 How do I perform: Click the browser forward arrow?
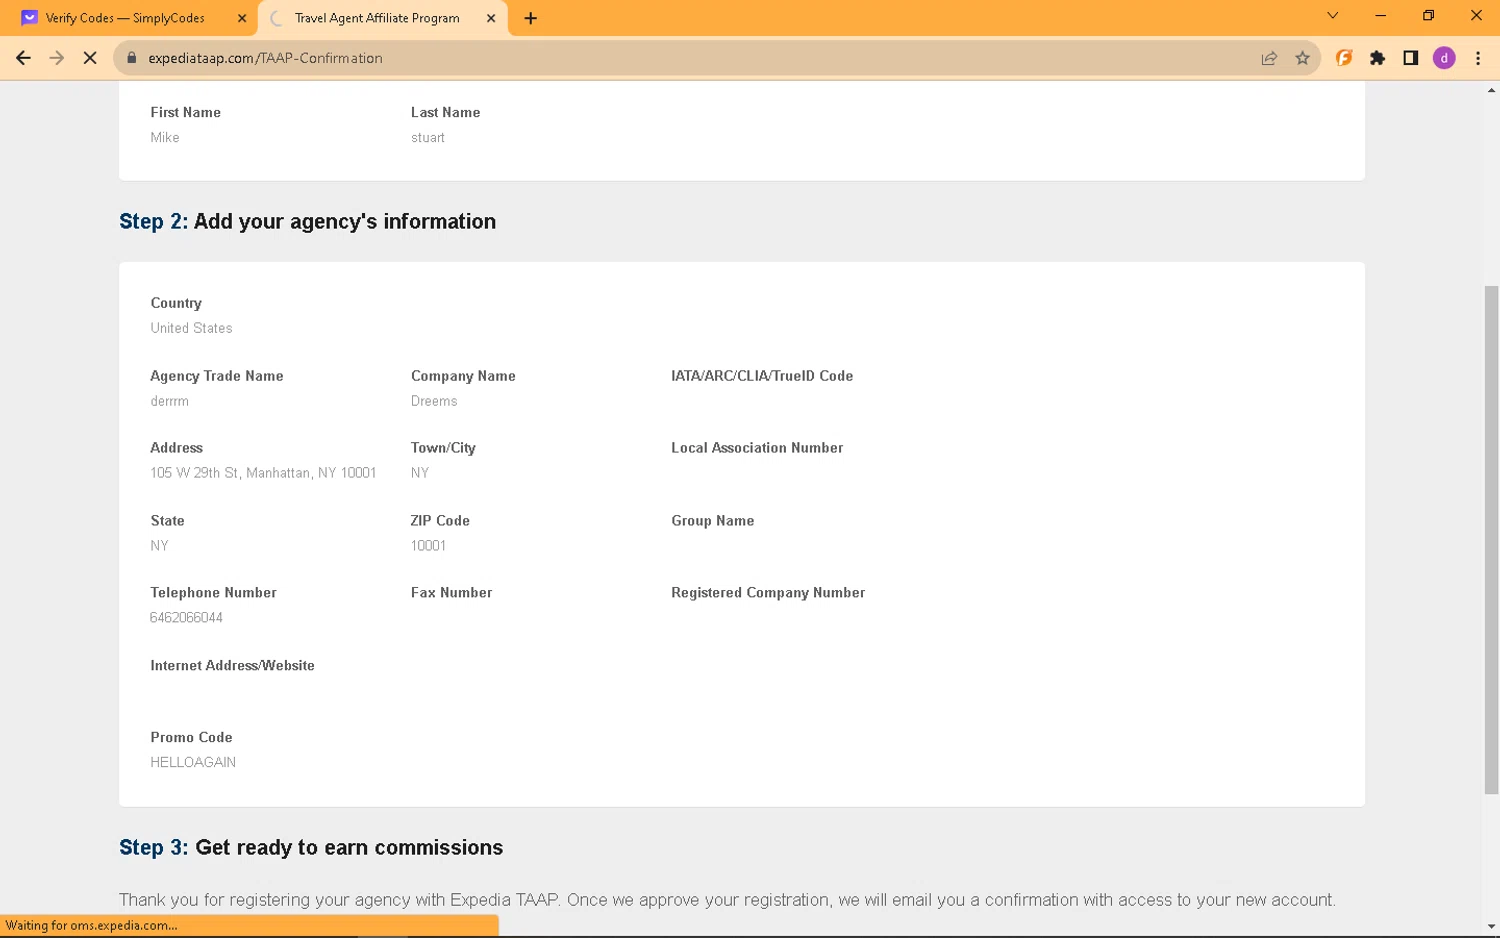click(57, 58)
